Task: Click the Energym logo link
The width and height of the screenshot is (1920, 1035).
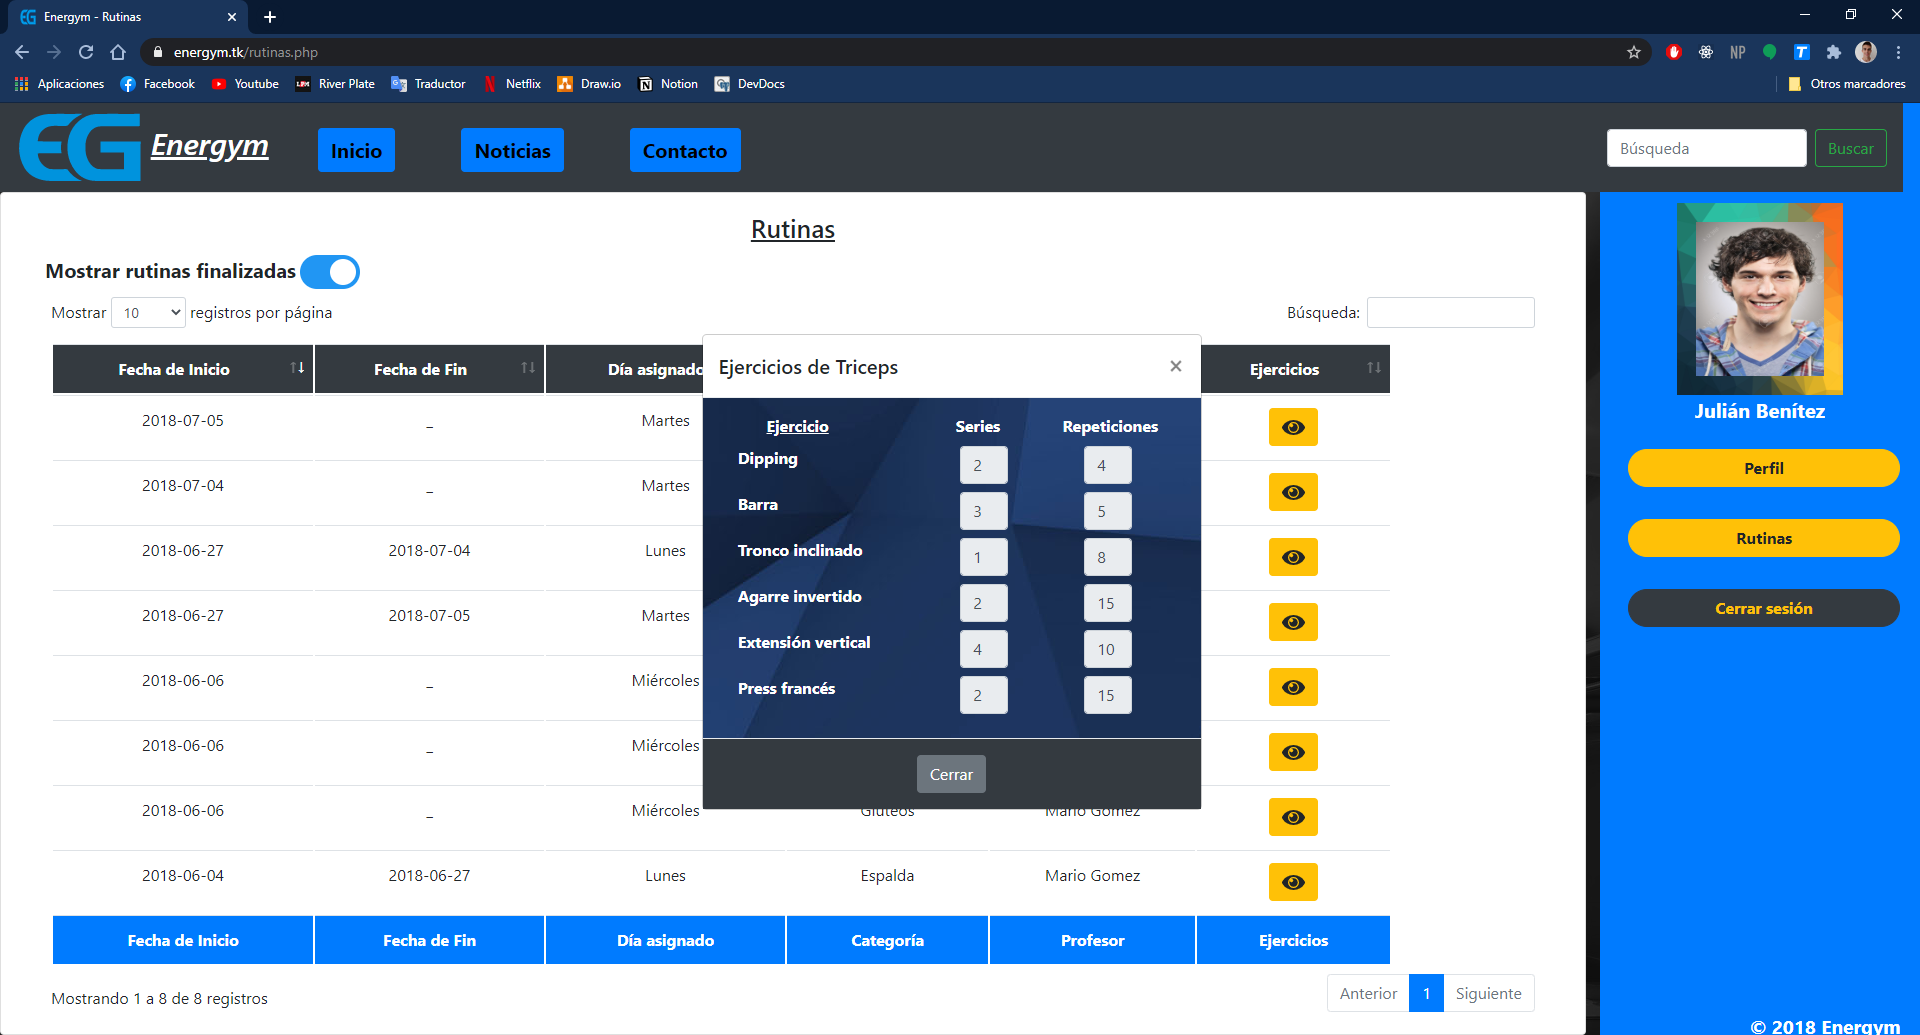Action: 145,147
